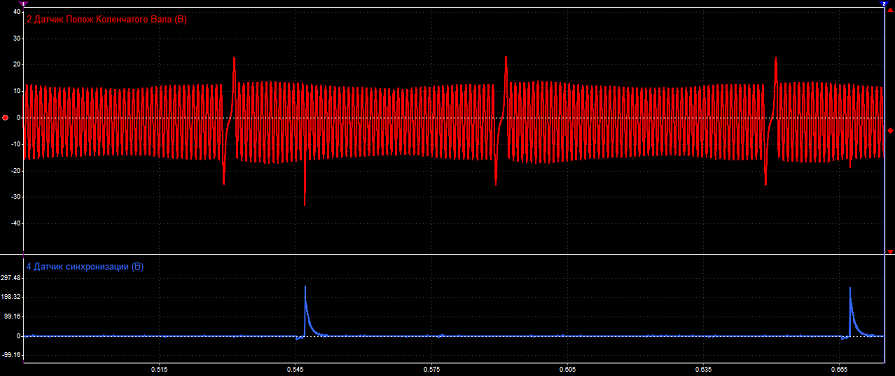Viewport: 895px width, 376px height.
Task: Click the red diamond marker on right edge
Action: (x=890, y=131)
